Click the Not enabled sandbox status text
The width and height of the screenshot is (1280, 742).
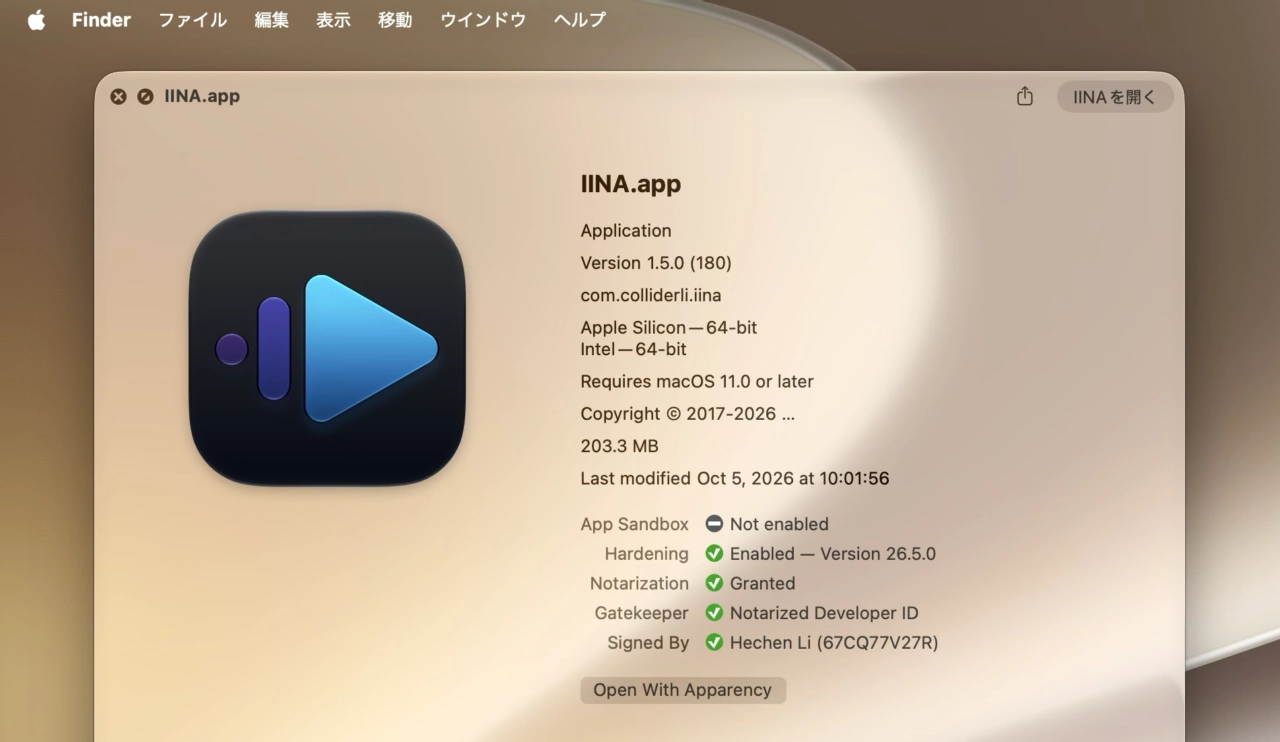779,524
